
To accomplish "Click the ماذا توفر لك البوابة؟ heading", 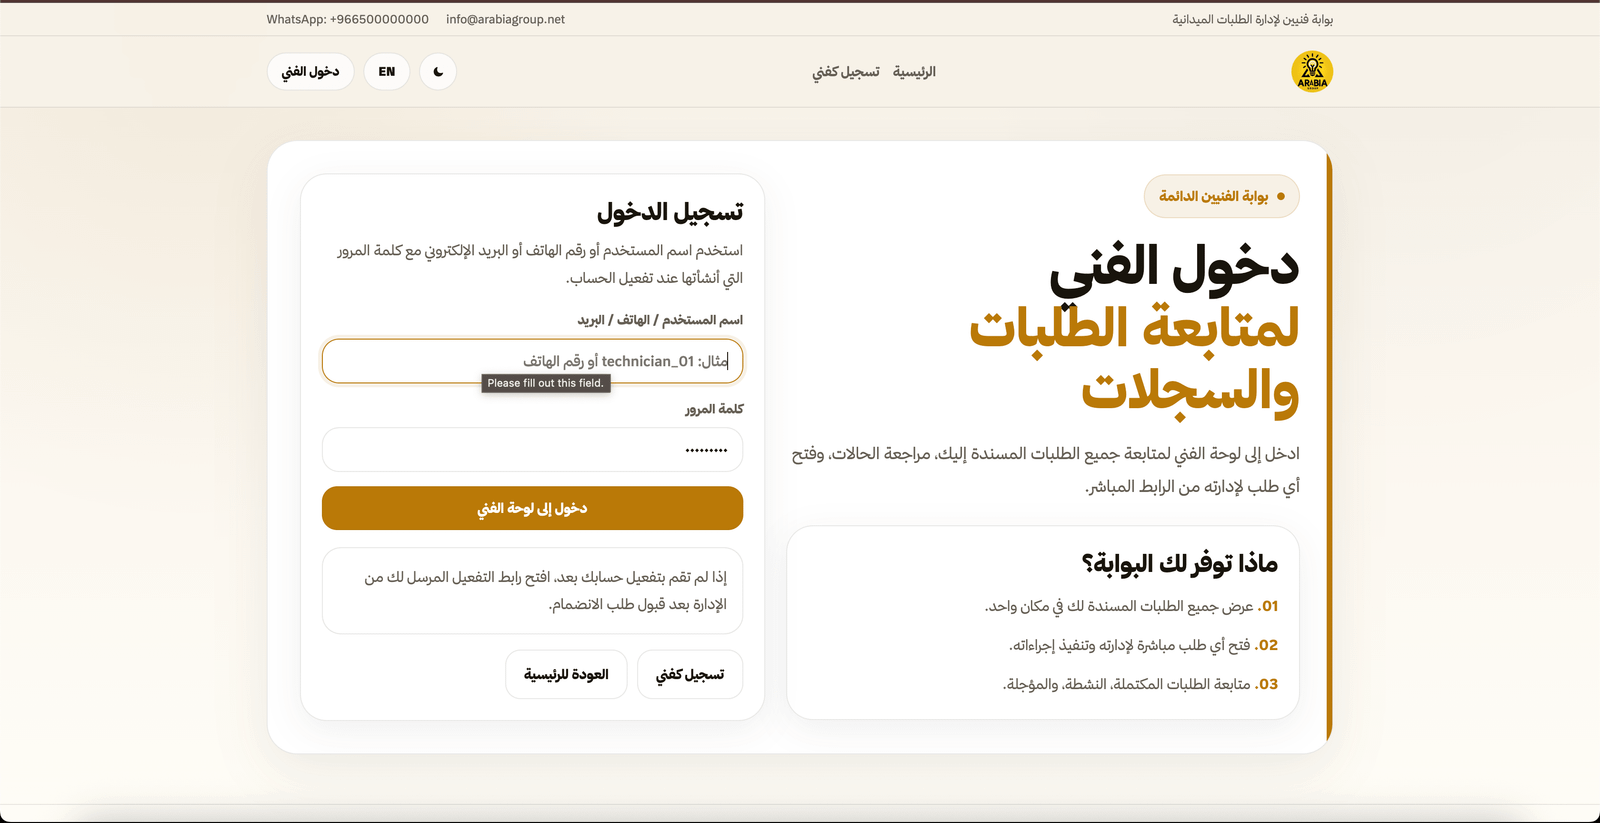I will click(x=1179, y=564).
